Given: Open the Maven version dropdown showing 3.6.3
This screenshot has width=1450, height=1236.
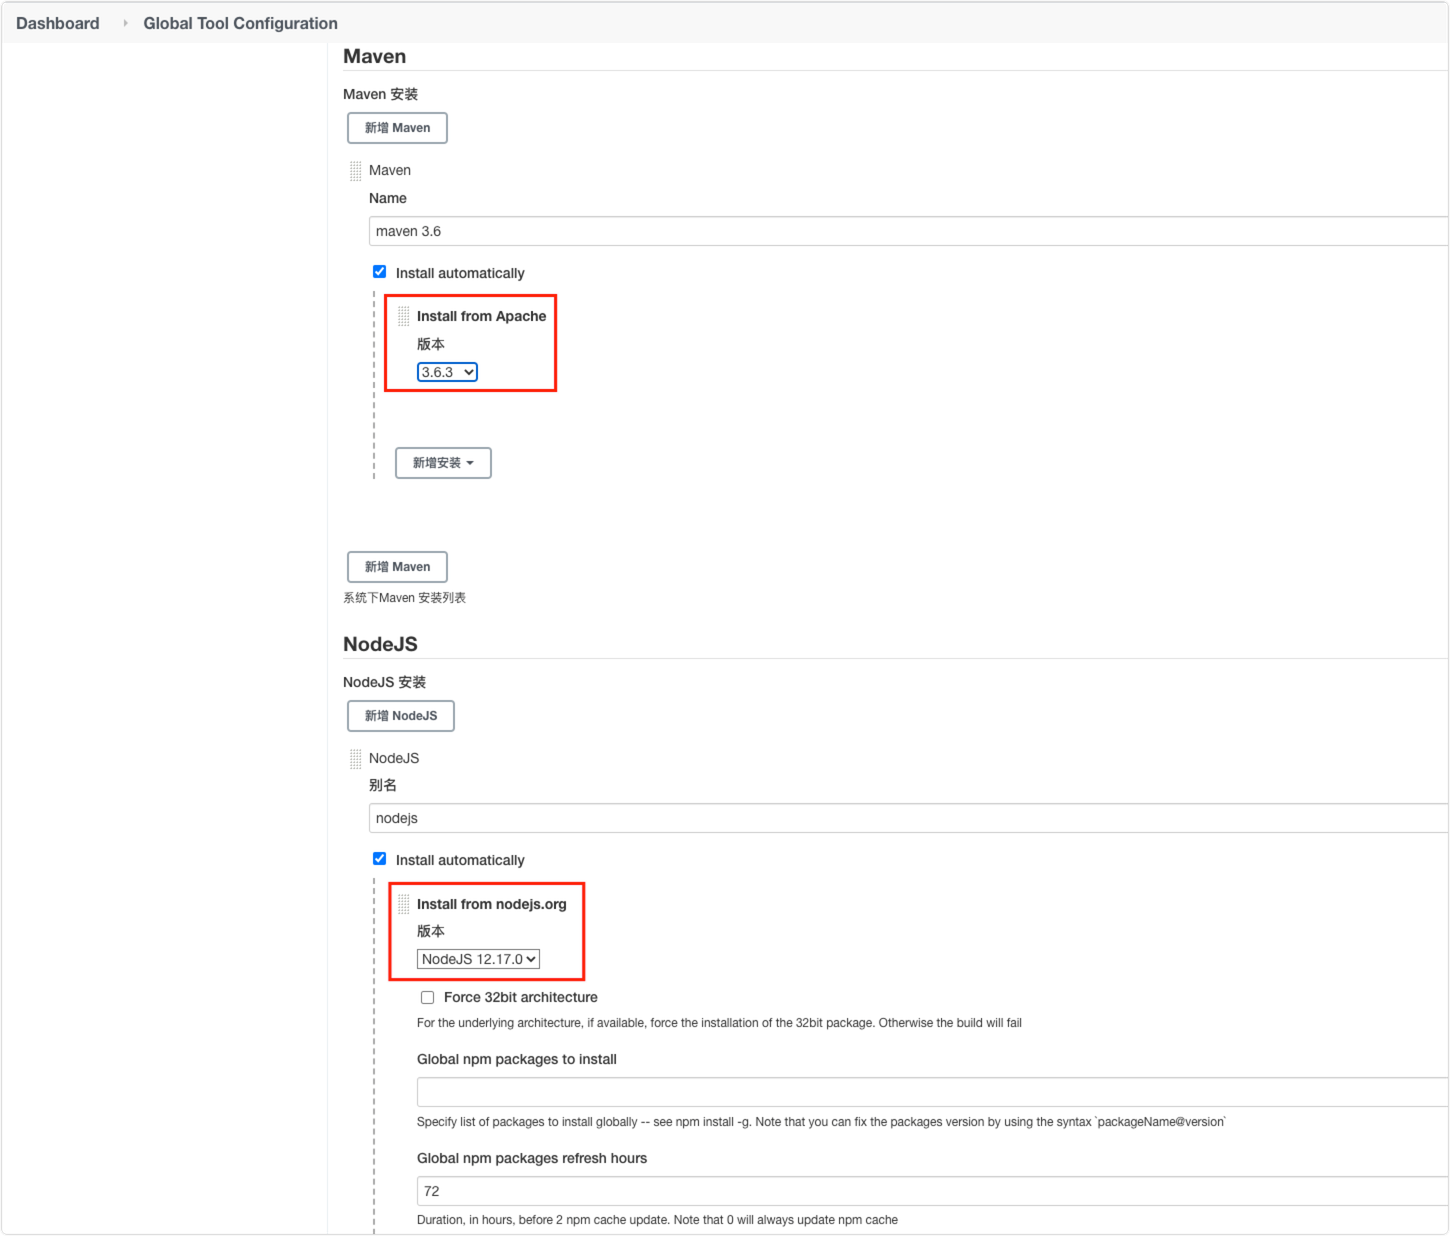Looking at the screenshot, I should (x=447, y=372).
